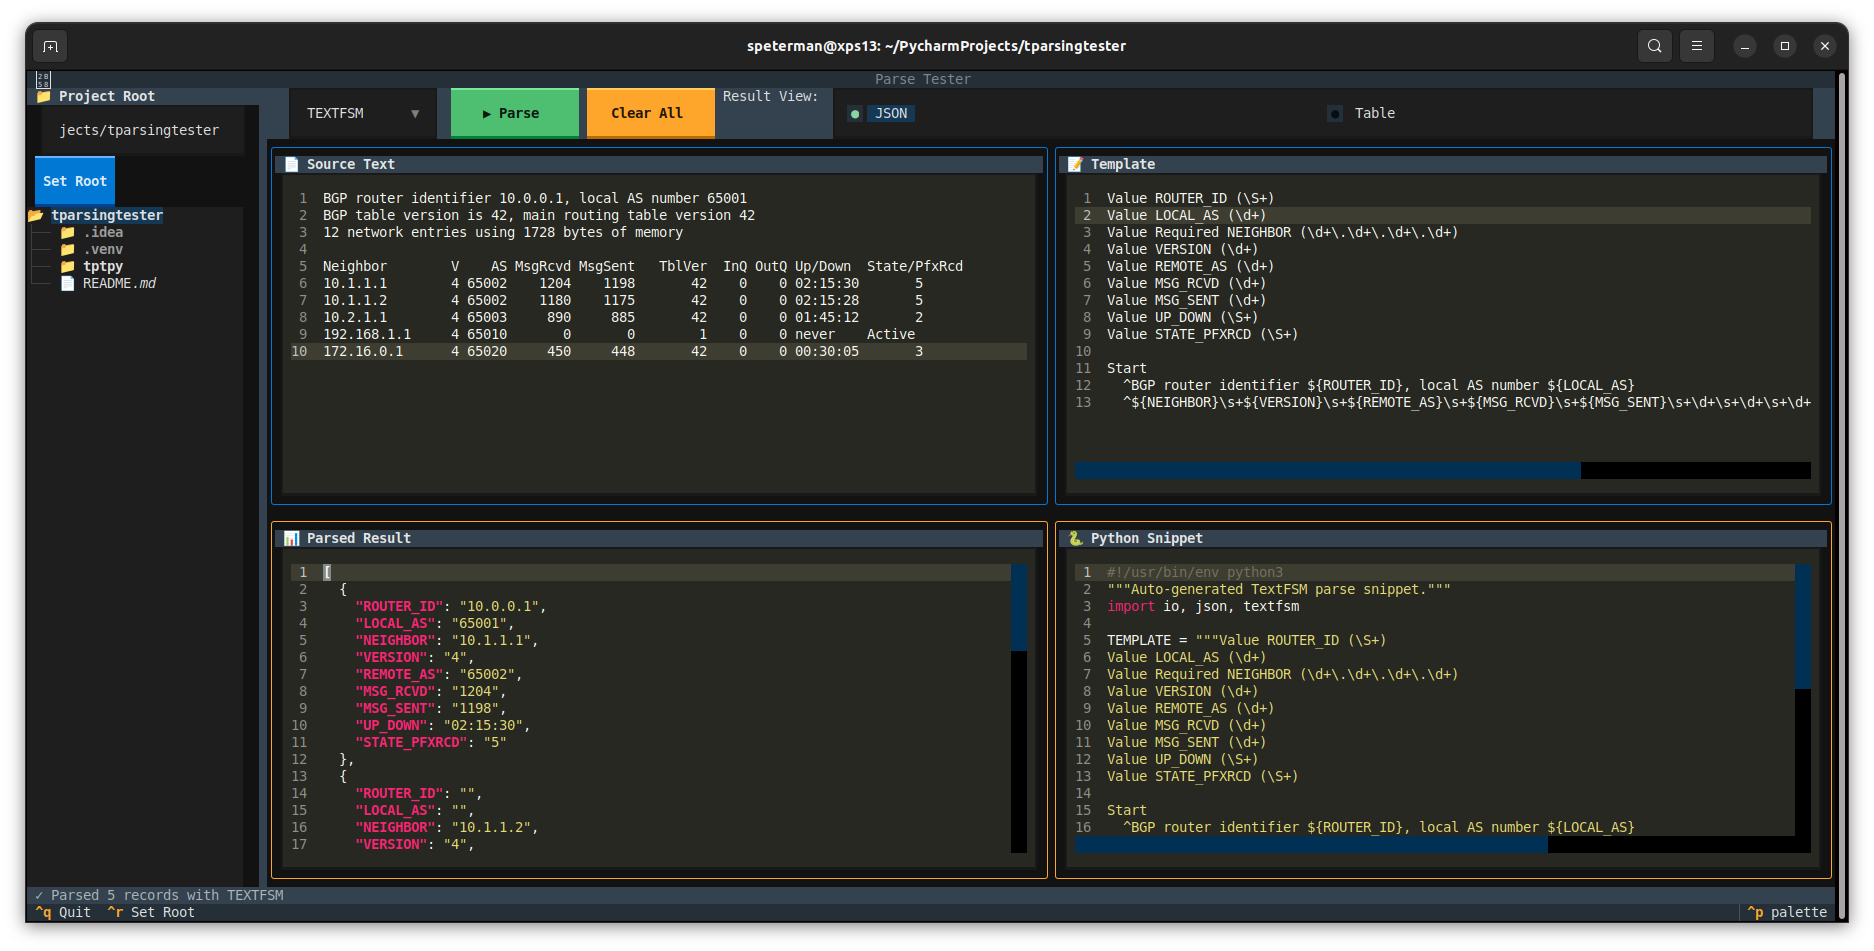Click the 28:58 clock badge in the sidebar

[x=42, y=81]
